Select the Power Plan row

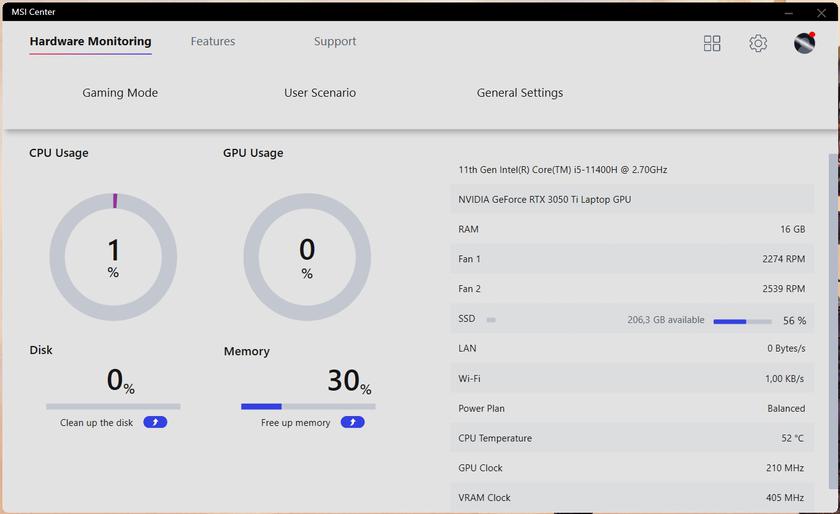click(631, 408)
